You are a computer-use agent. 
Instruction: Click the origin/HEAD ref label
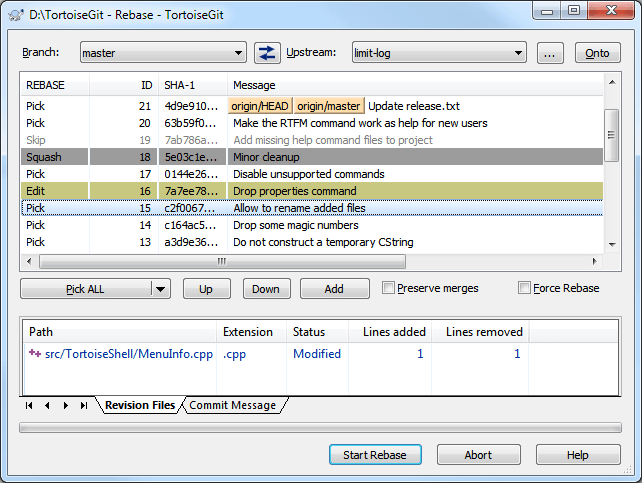coord(260,106)
